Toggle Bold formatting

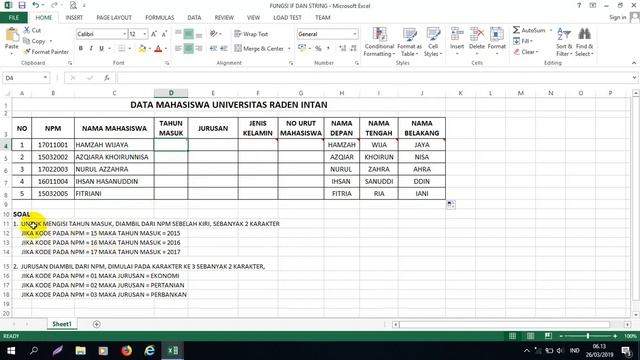(x=81, y=49)
